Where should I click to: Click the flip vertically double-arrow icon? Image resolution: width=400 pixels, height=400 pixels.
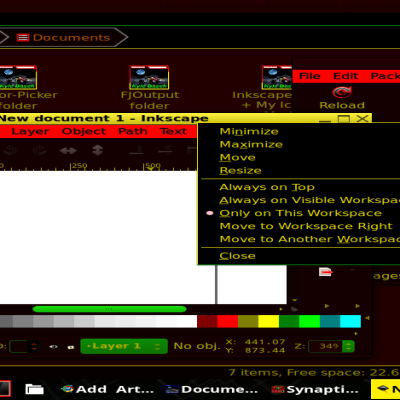[x=97, y=150]
